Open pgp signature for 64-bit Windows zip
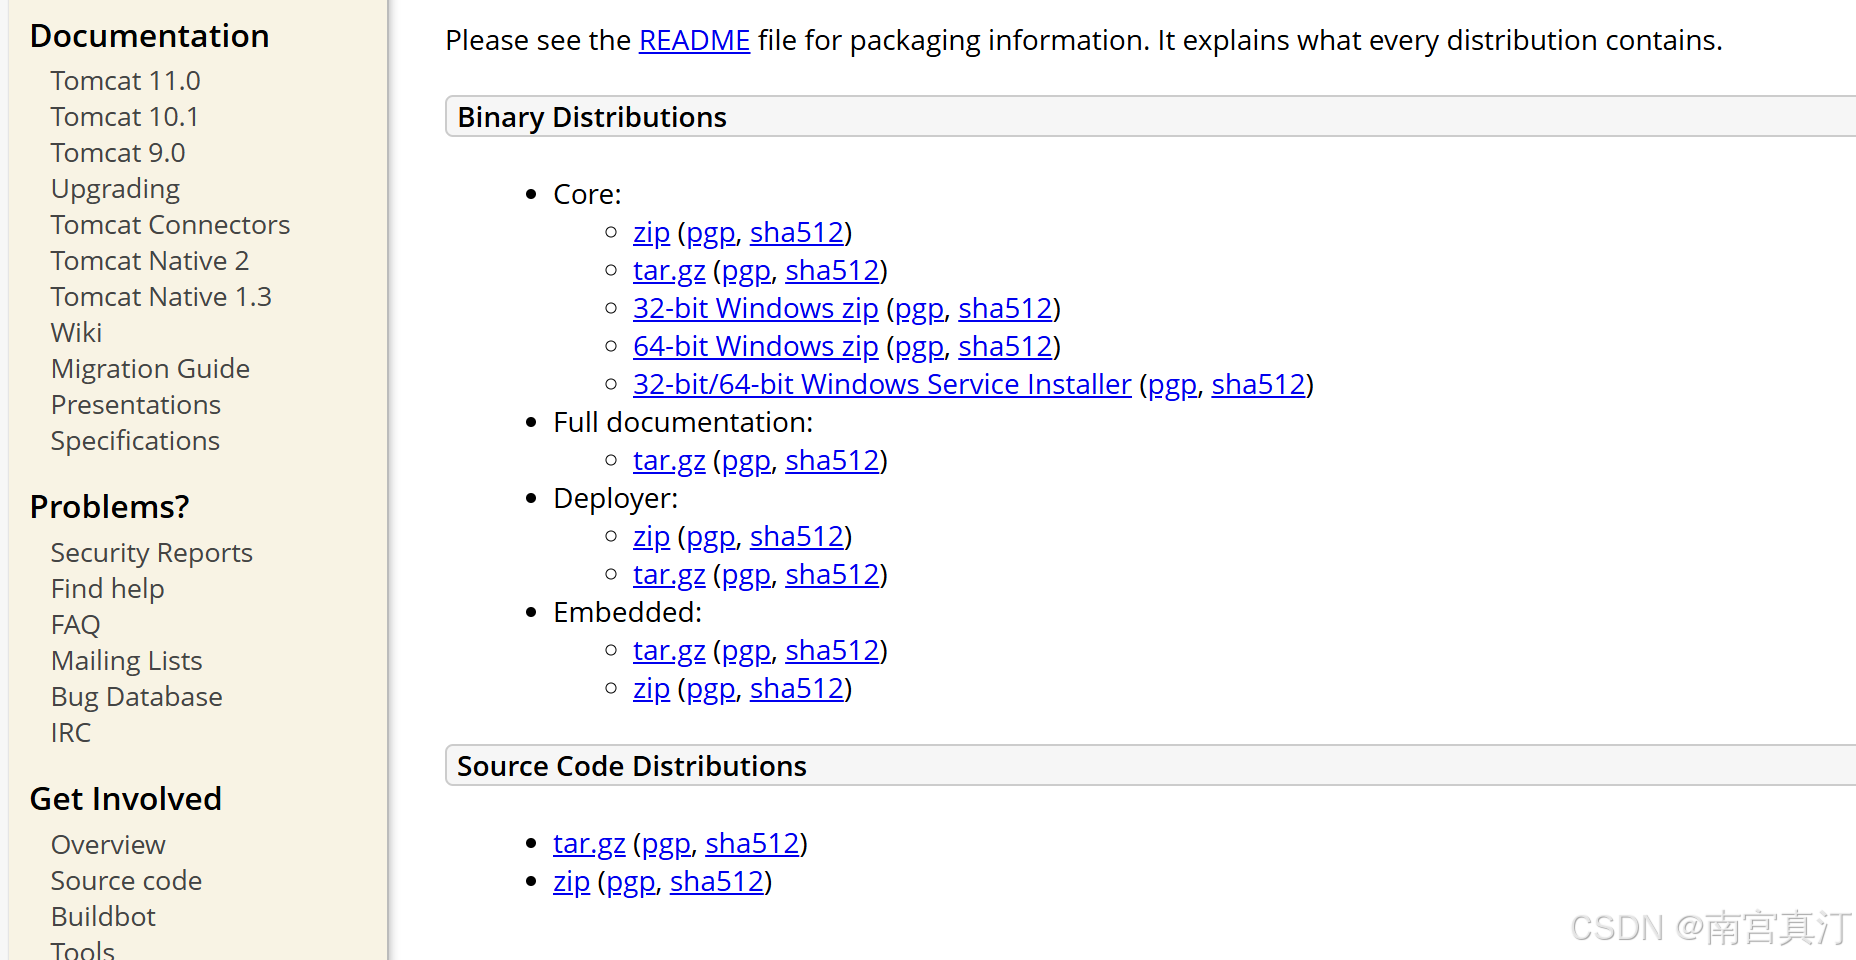 (919, 347)
